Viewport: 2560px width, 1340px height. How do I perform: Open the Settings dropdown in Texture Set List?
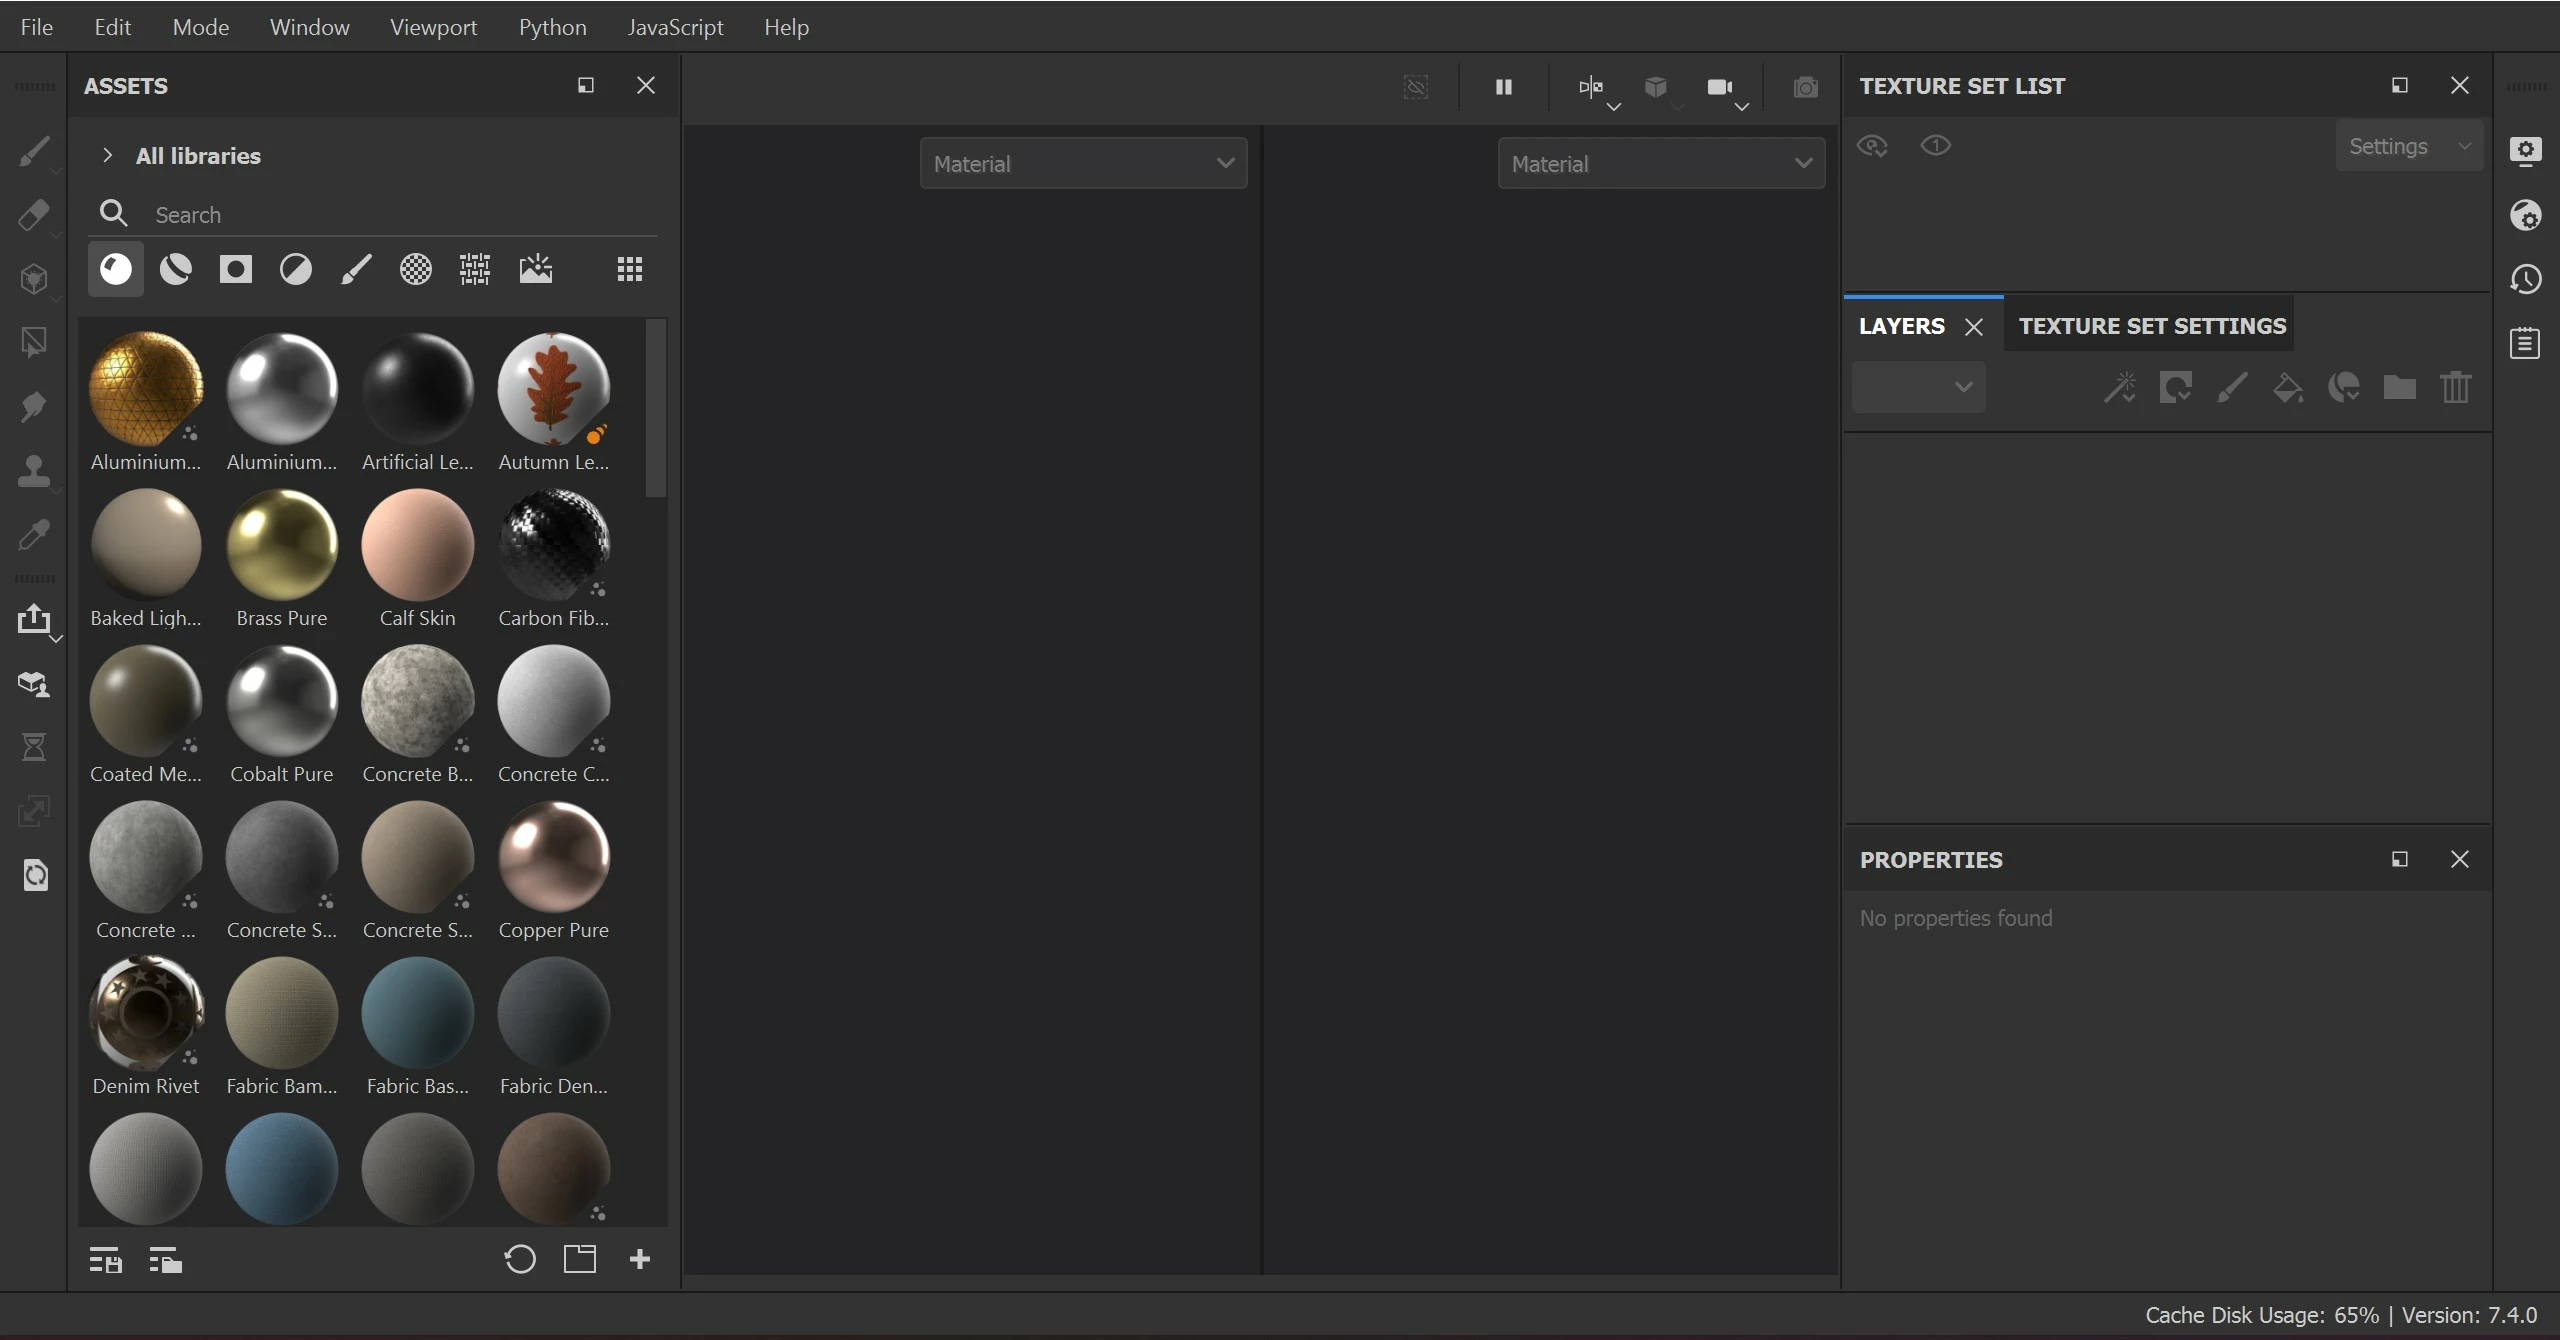[2408, 146]
